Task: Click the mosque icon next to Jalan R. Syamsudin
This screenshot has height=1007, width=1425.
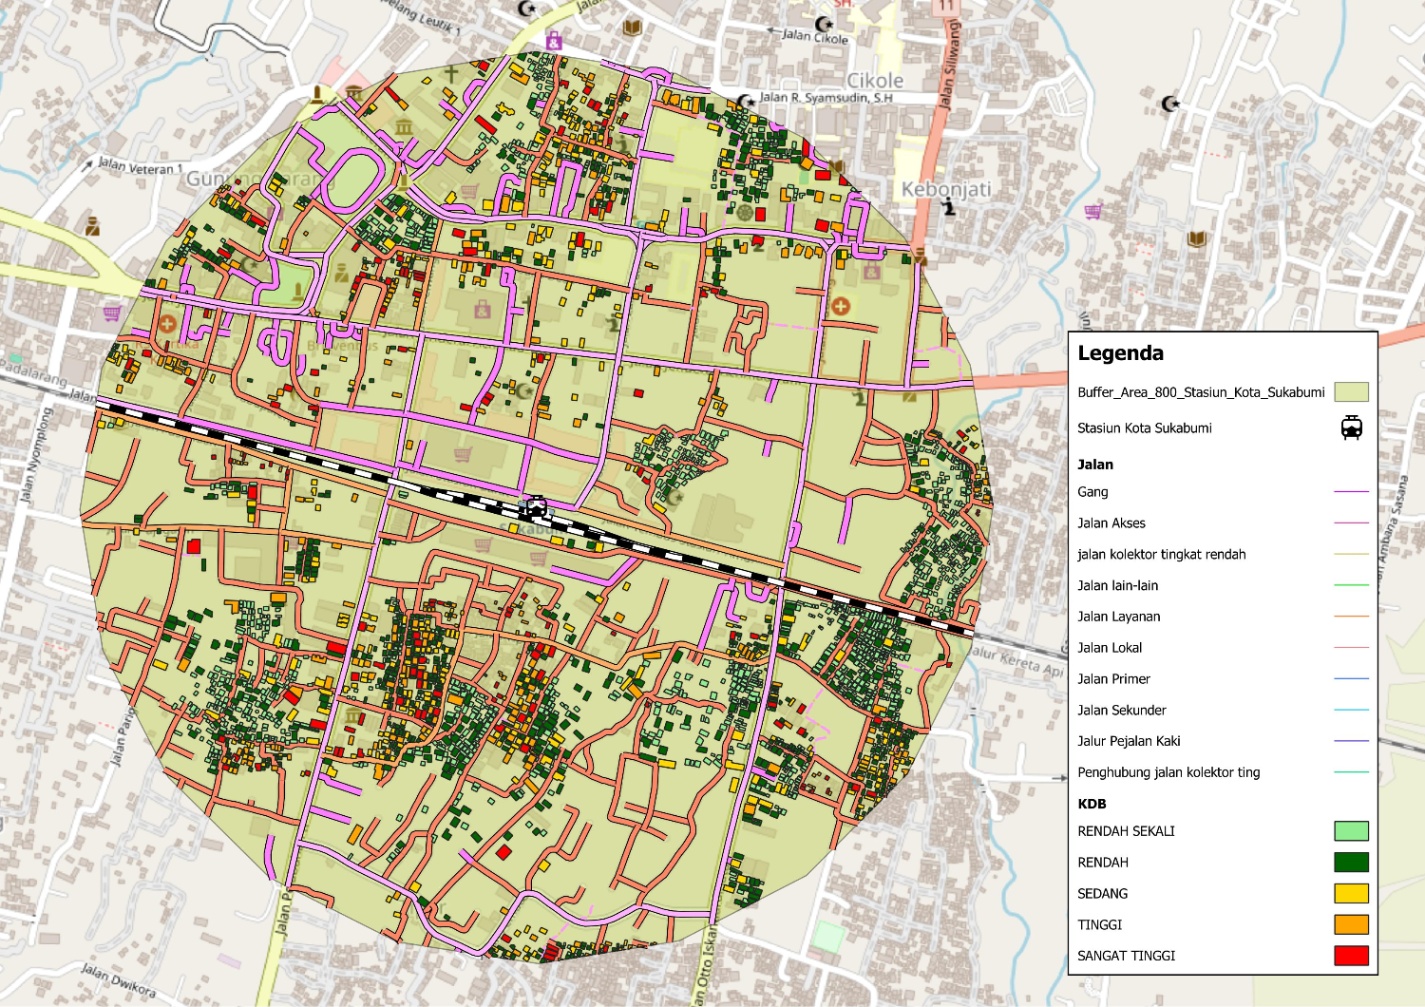Action: pos(746,100)
